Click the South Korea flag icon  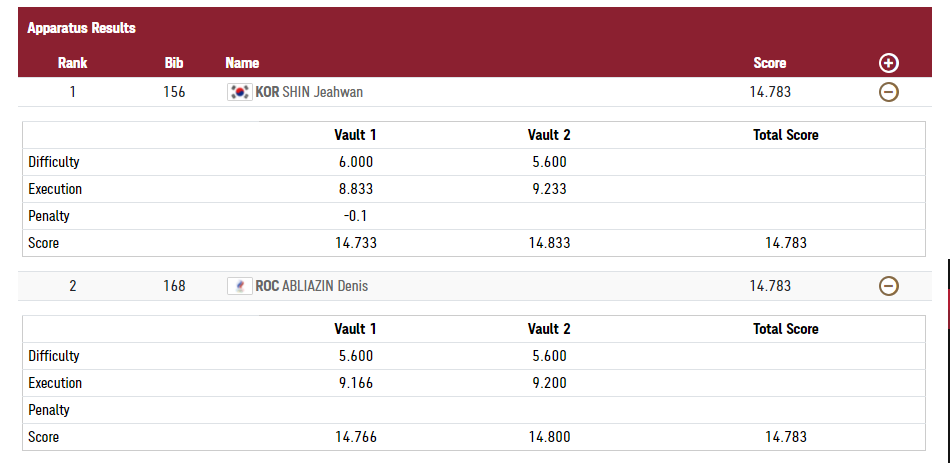tap(240, 92)
